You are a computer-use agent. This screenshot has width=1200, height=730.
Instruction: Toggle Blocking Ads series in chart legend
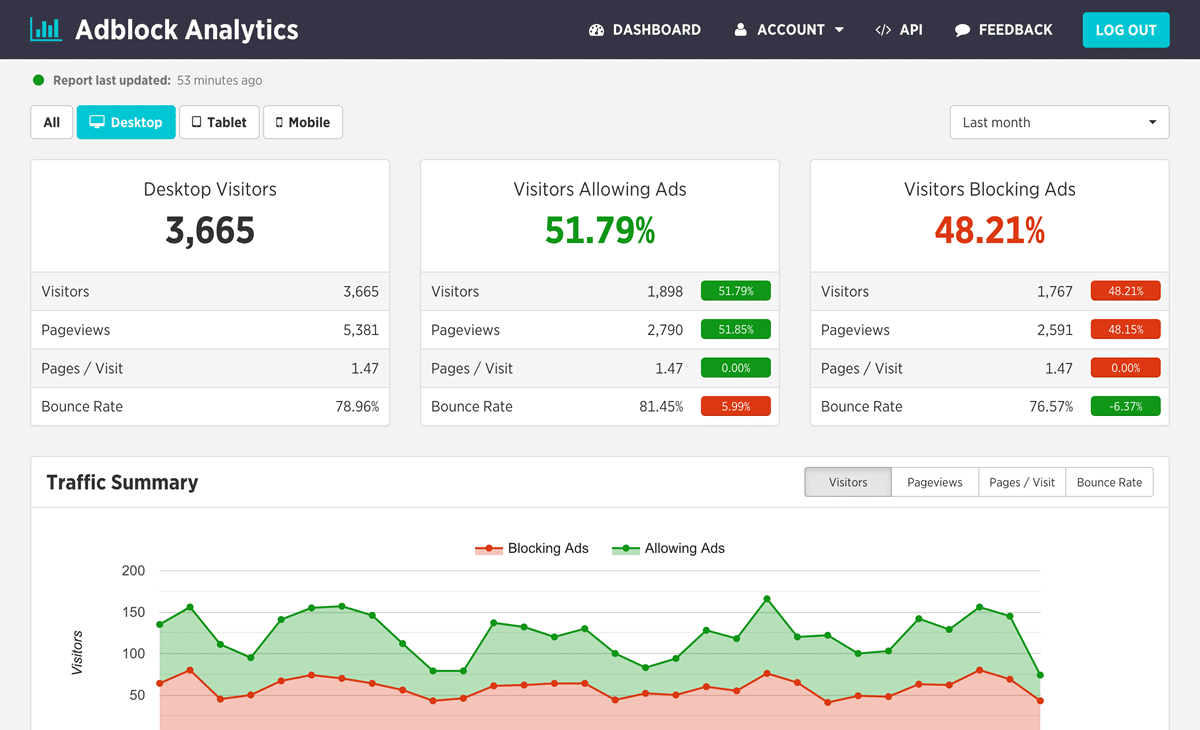[x=532, y=548]
